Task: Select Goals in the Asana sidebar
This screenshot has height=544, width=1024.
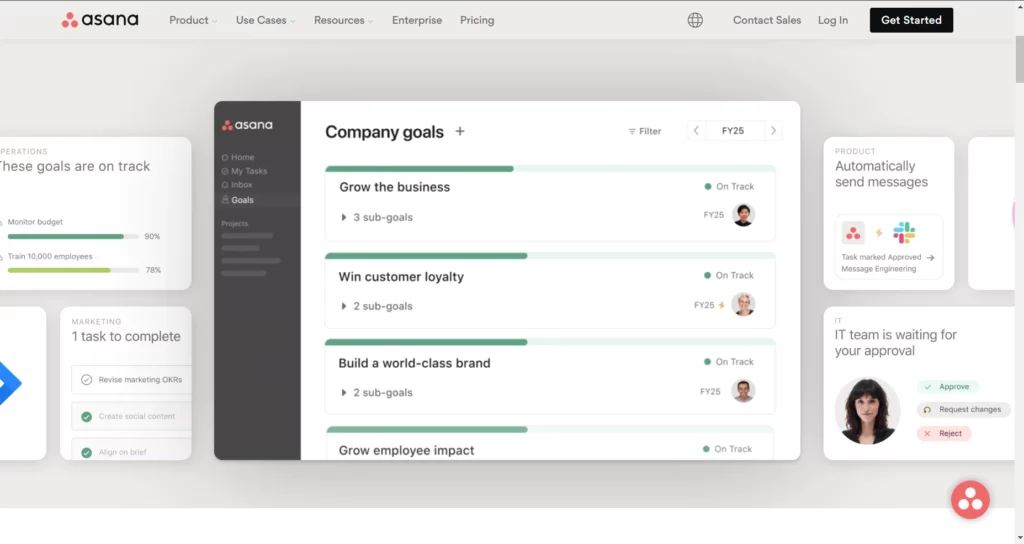Action: coord(241,200)
